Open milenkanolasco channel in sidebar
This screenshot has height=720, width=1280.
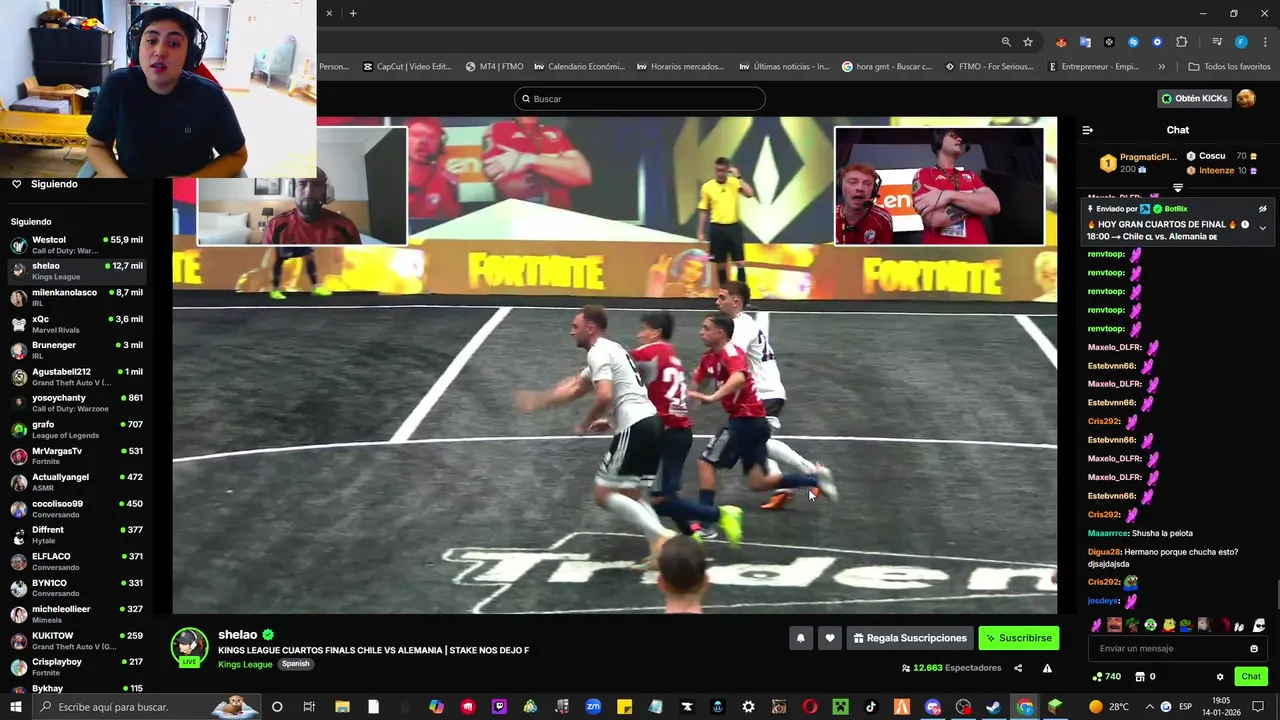(78, 298)
